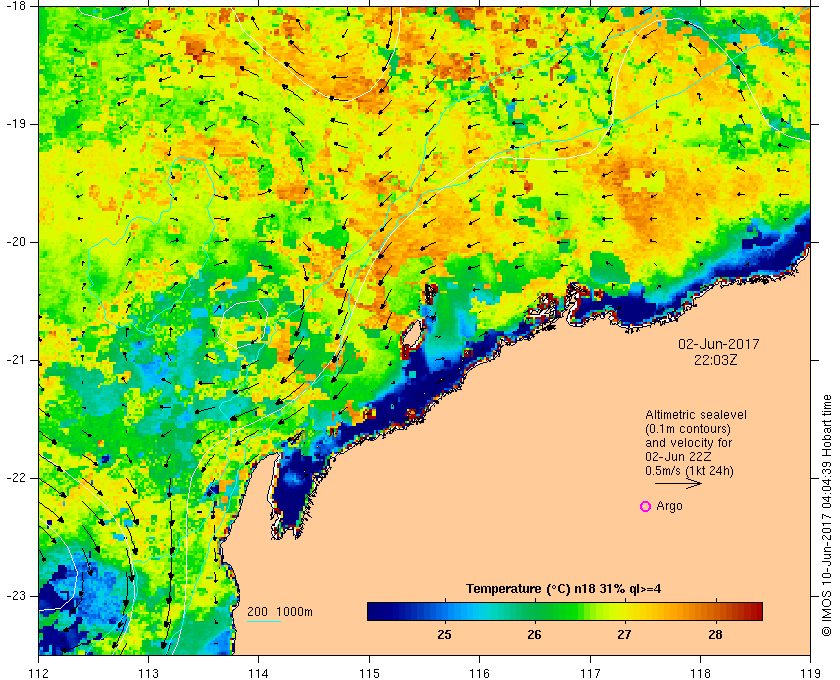Click the date text '02-Jun-2017'
The width and height of the screenshot is (840, 680).
pos(718,344)
